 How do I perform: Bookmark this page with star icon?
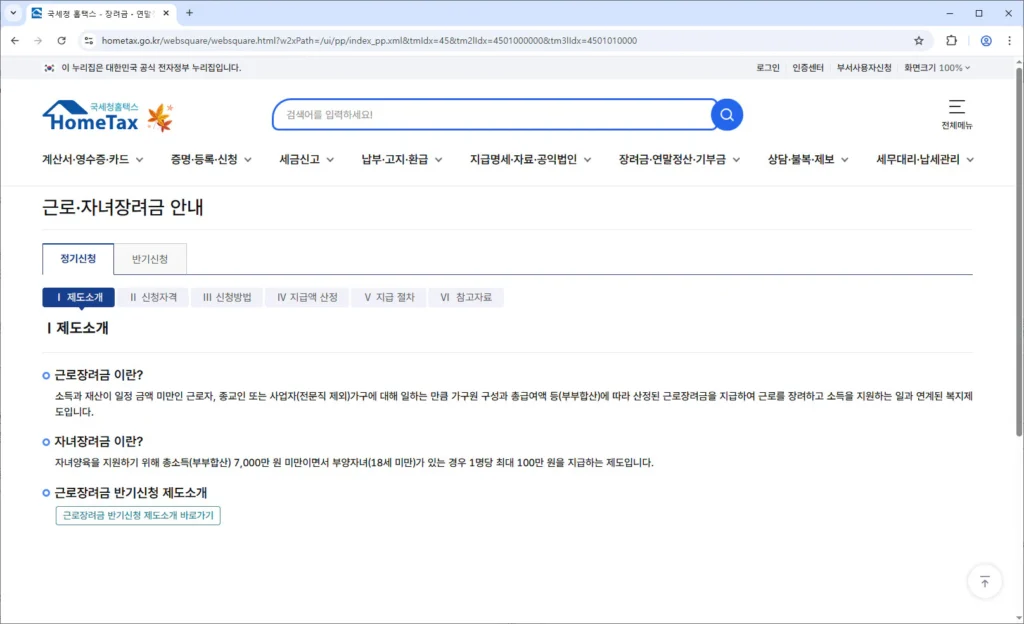click(919, 41)
